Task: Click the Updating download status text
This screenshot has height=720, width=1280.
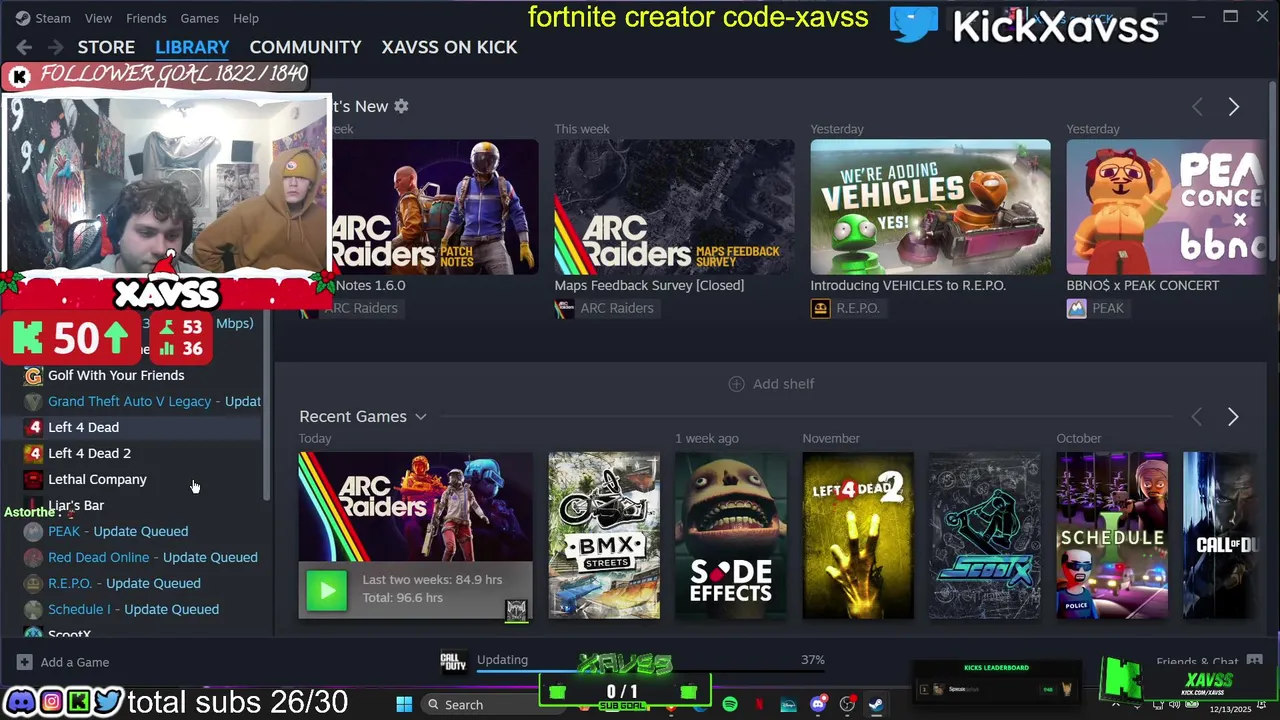Action: pyautogui.click(x=502, y=660)
